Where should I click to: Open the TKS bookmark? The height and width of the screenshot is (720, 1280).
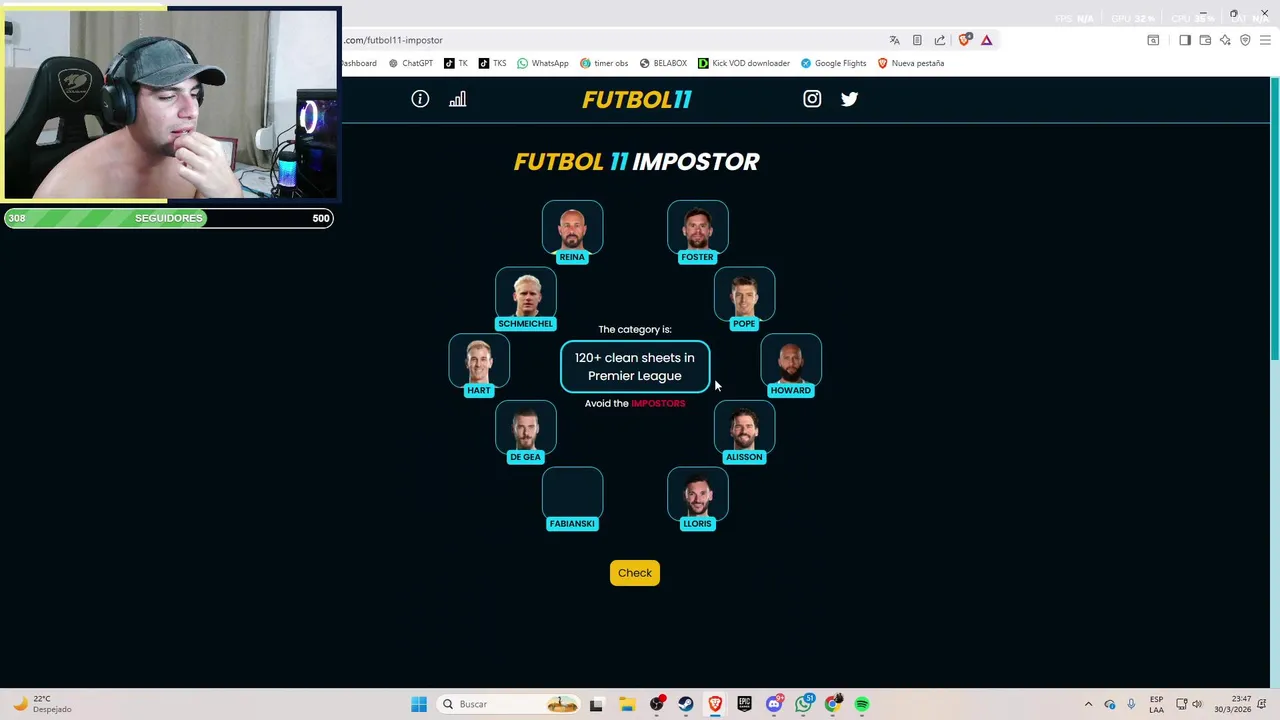pos(492,63)
